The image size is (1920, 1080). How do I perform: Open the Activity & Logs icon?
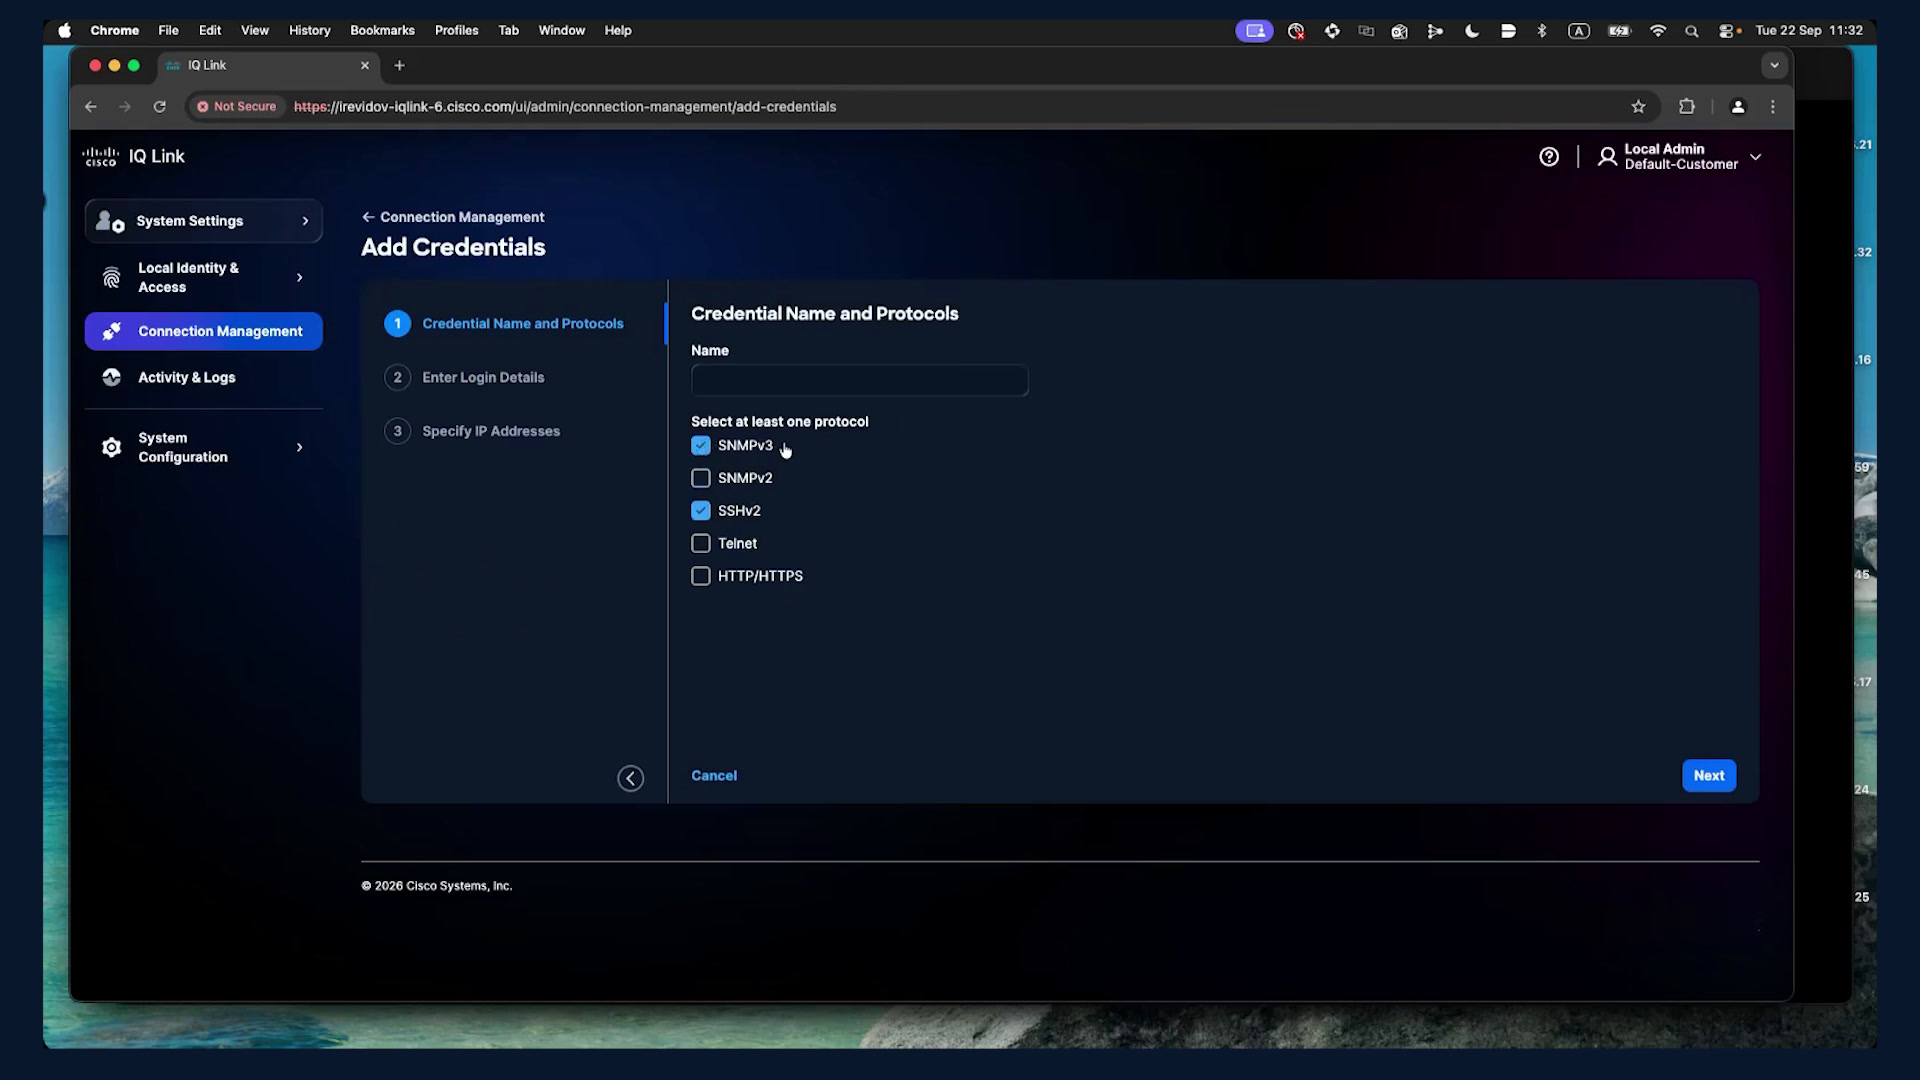pyautogui.click(x=111, y=377)
